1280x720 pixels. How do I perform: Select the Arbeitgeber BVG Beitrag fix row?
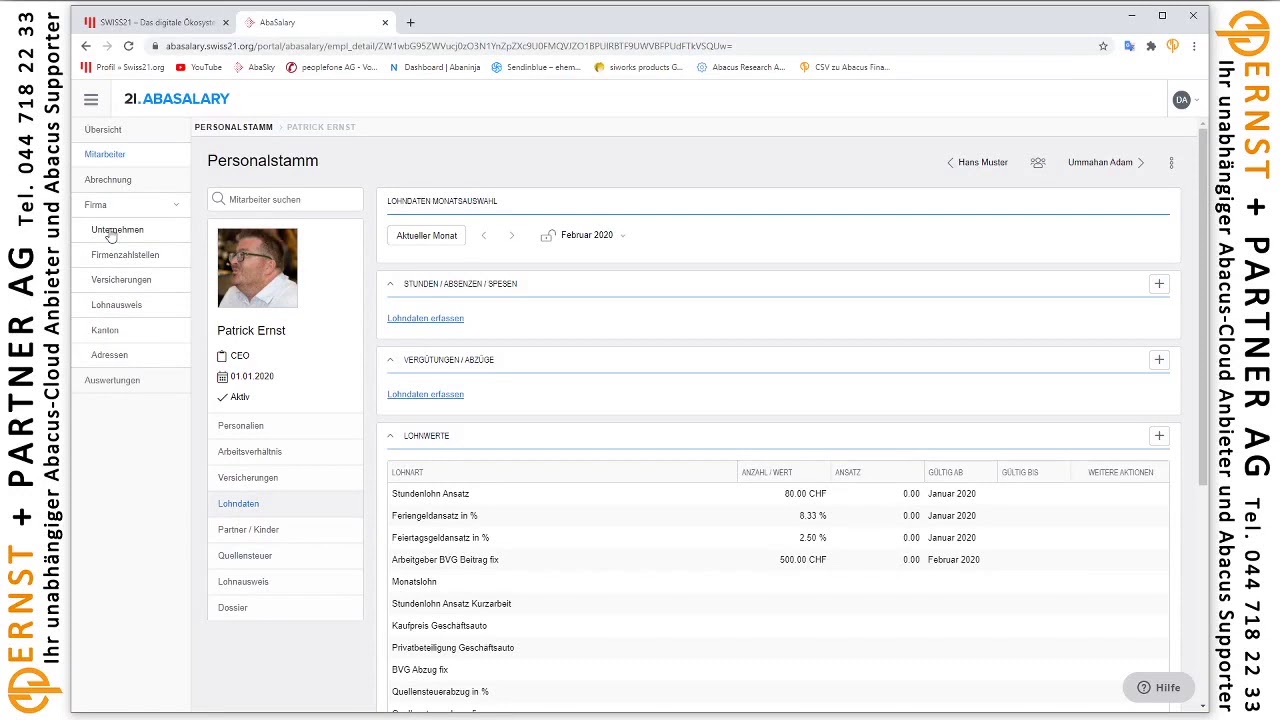coord(778,560)
